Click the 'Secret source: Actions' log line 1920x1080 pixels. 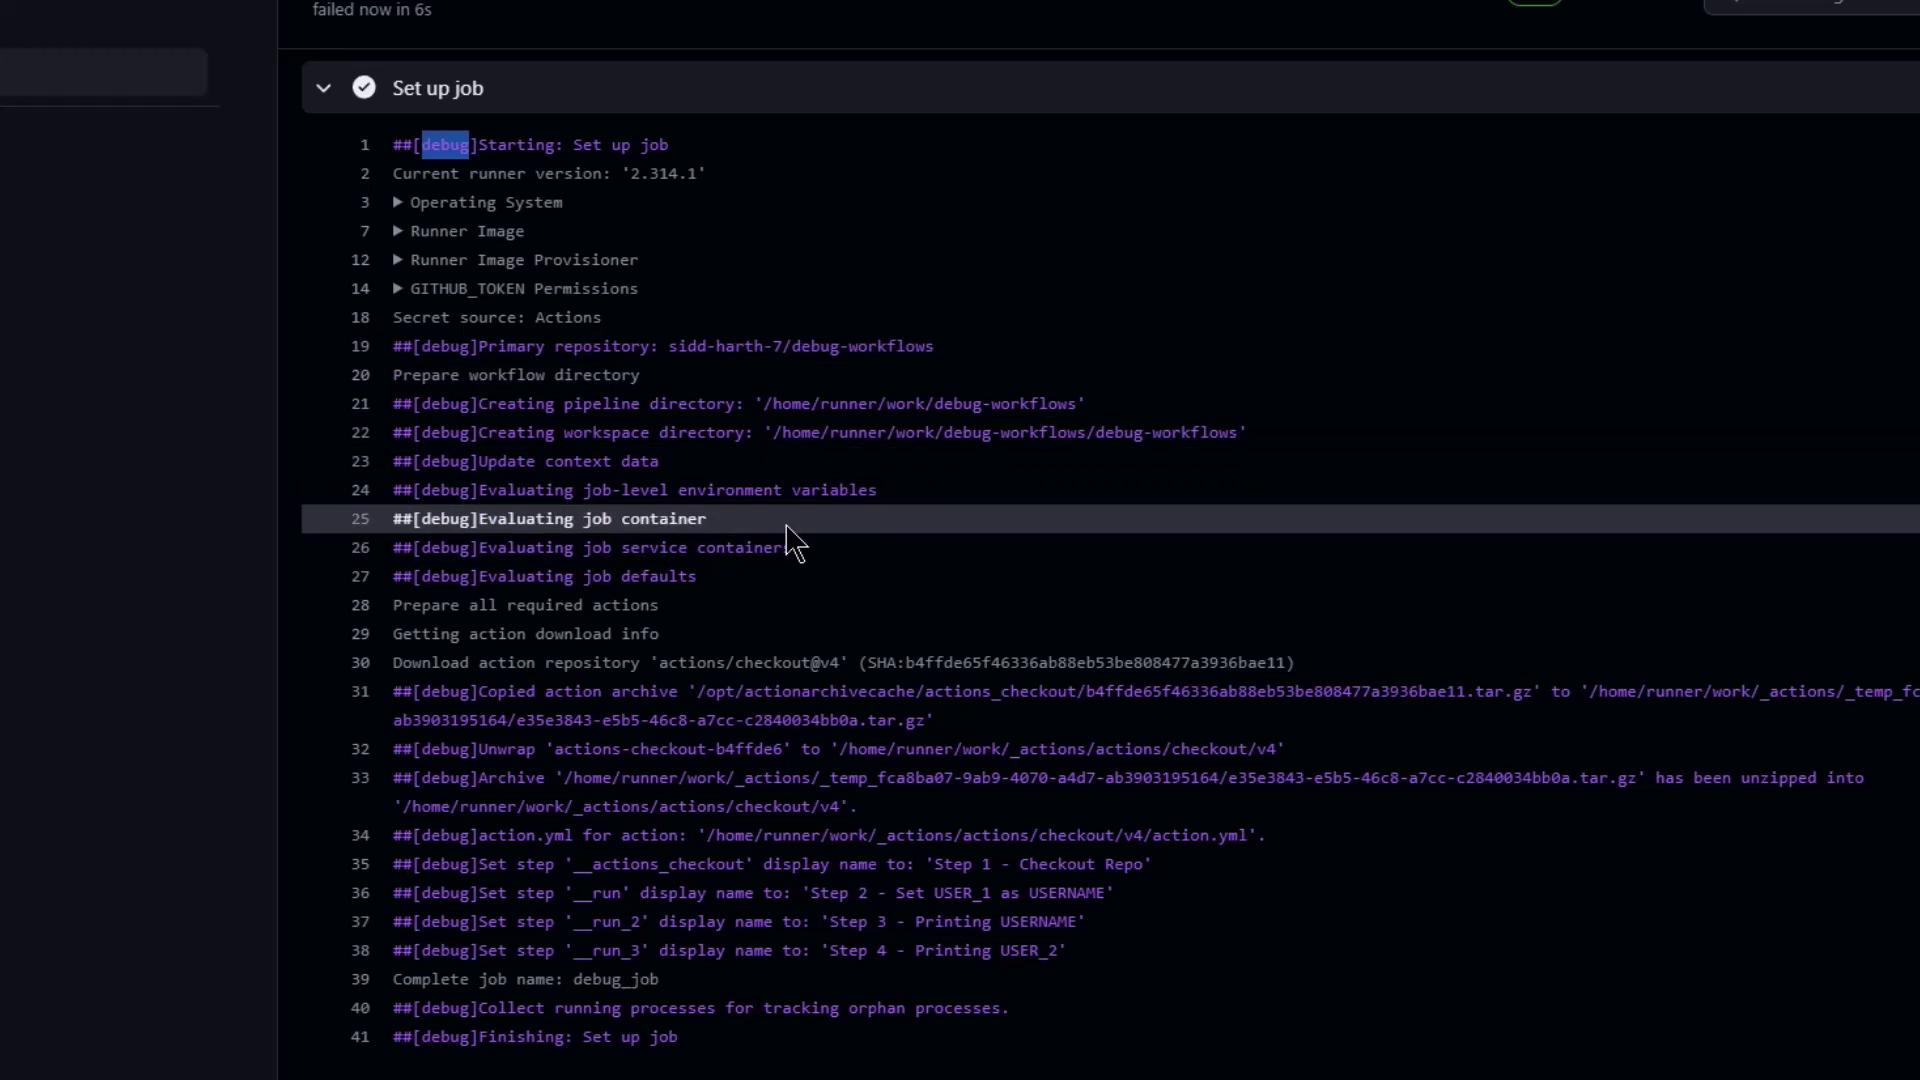coord(497,317)
